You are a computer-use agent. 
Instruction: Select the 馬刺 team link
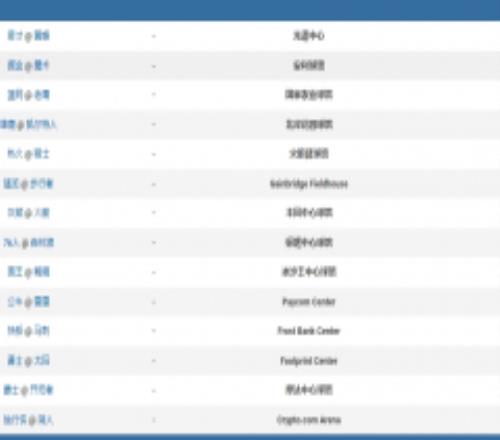(42, 331)
